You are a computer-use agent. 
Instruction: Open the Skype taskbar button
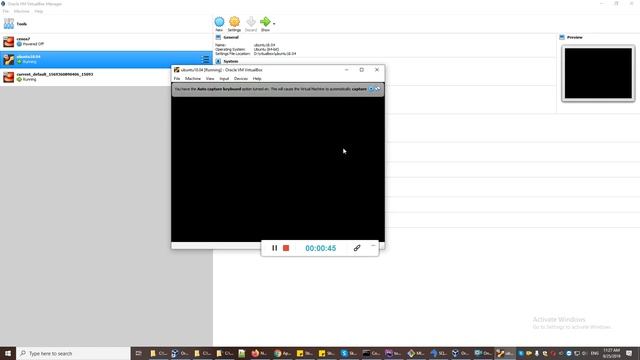coord(349,353)
